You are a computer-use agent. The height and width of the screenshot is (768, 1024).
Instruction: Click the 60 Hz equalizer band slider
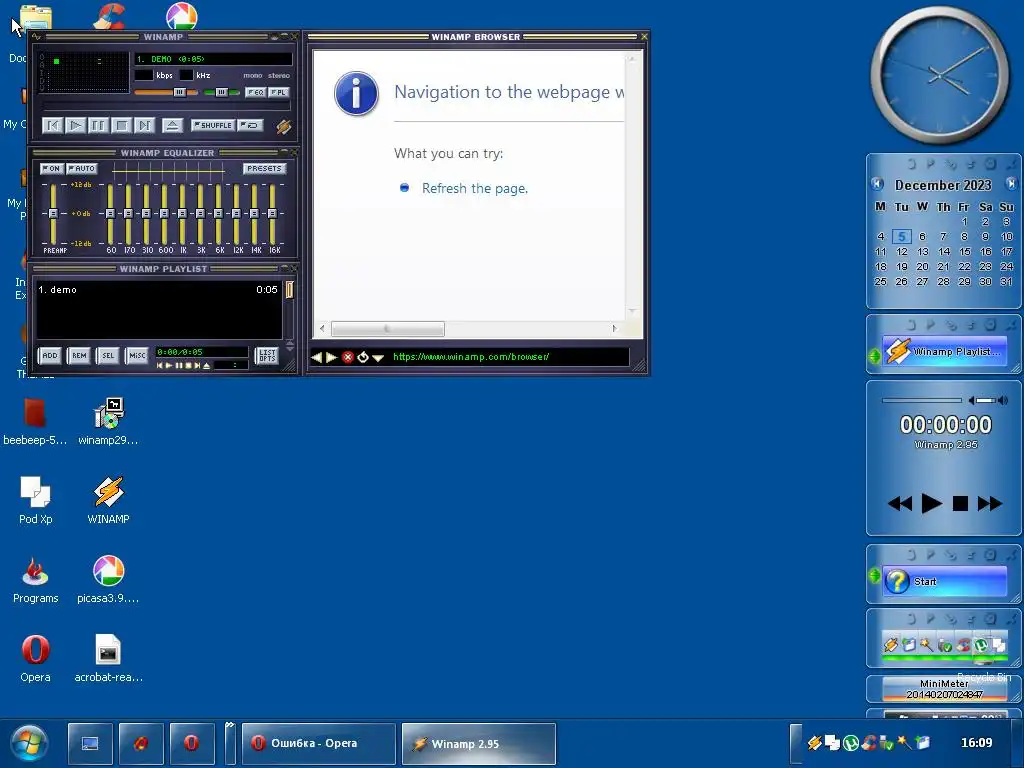tap(110, 214)
